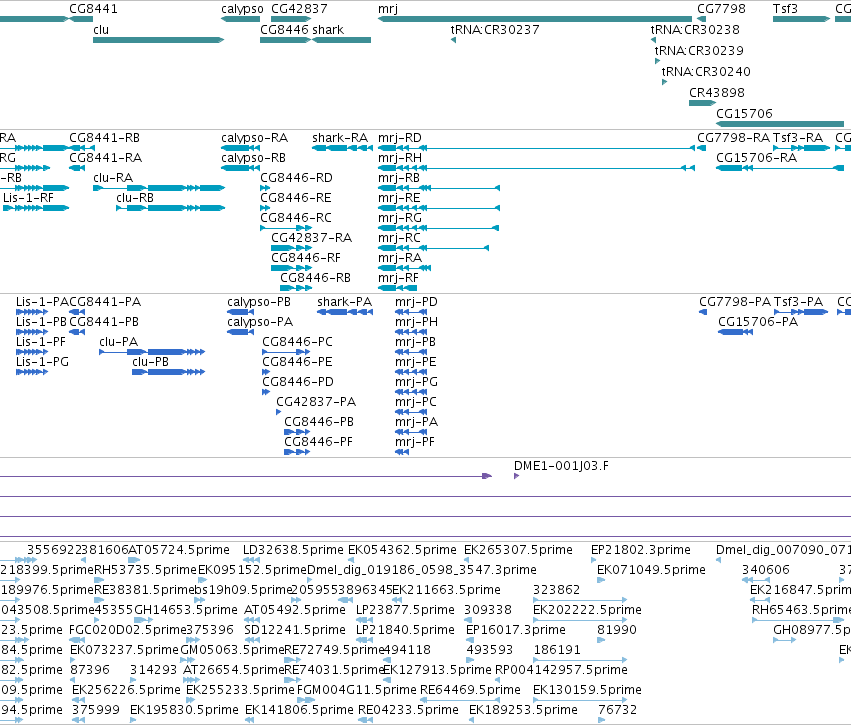Select the Lis-1-RF transcript label

point(28,198)
